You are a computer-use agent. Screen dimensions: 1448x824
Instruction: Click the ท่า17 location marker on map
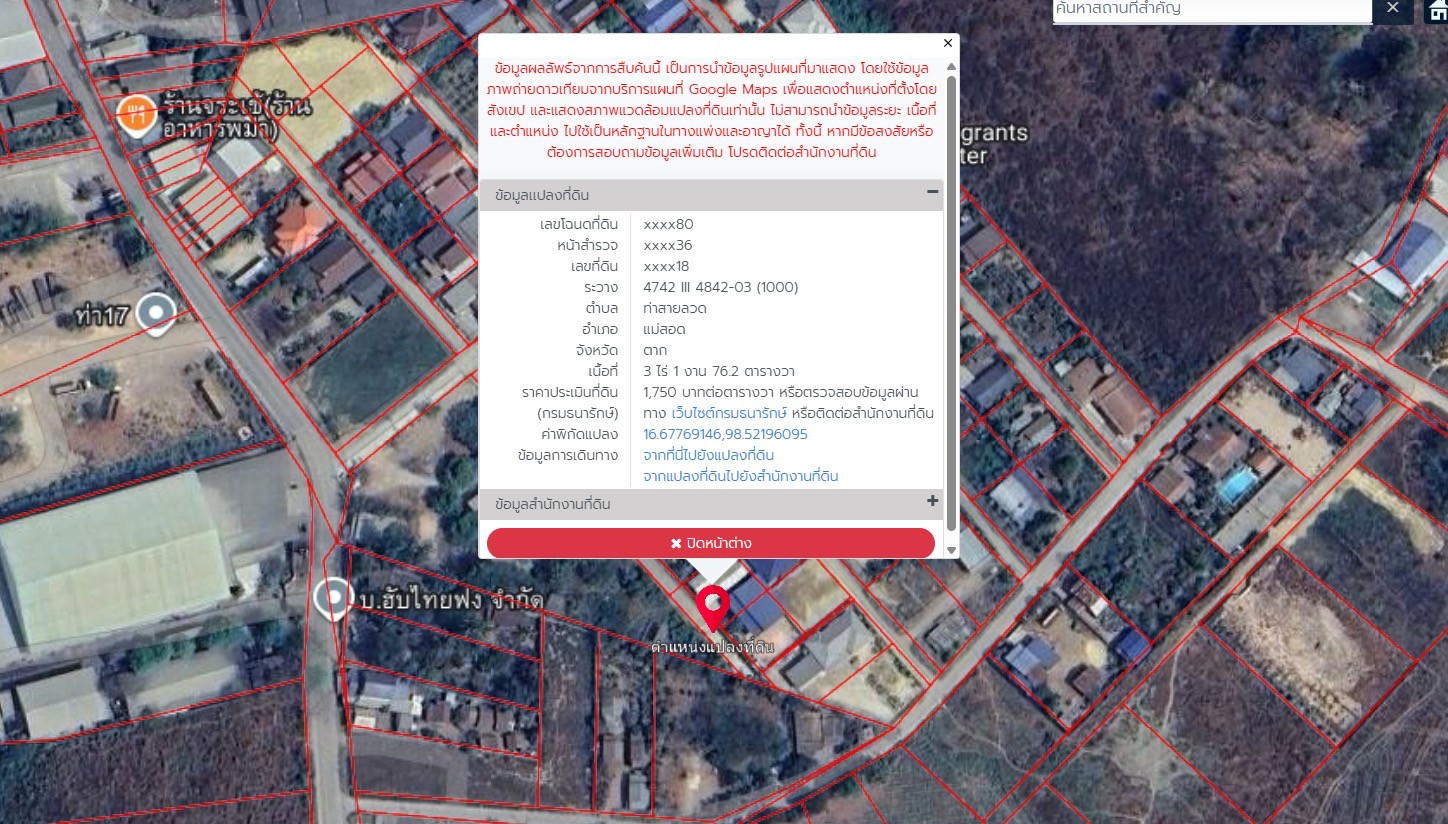155,314
